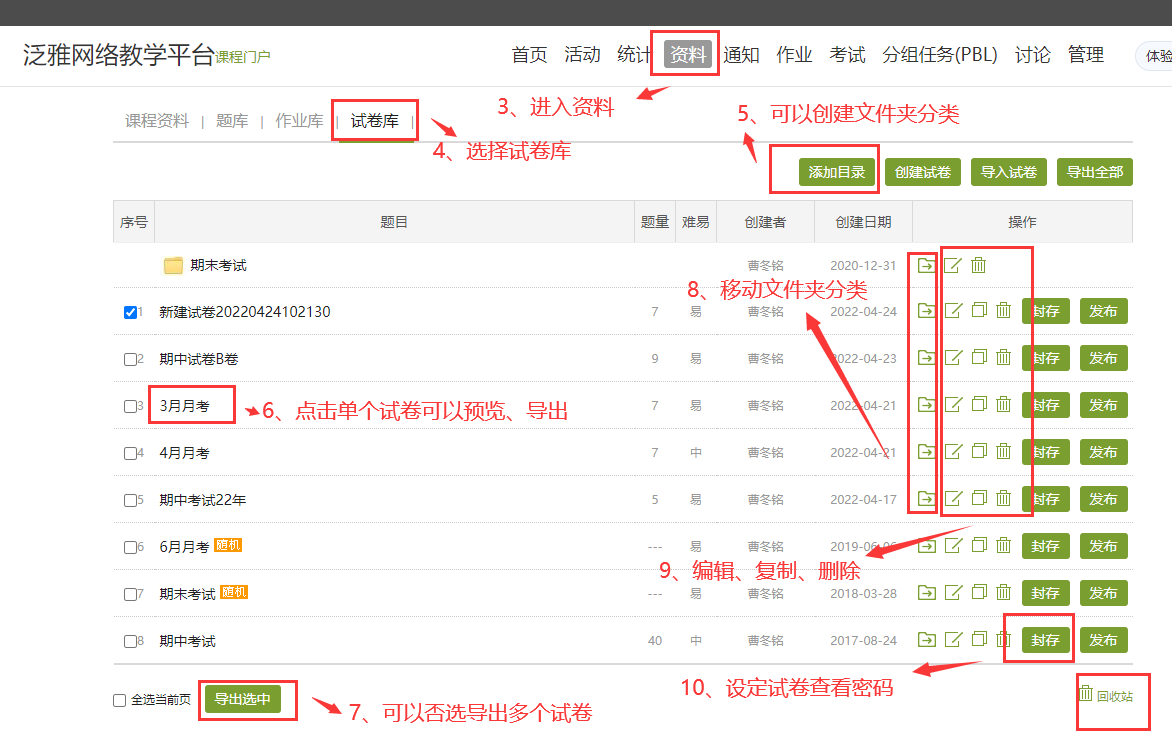Click 导入试卷 button
The image size is (1172, 747).
point(1008,172)
